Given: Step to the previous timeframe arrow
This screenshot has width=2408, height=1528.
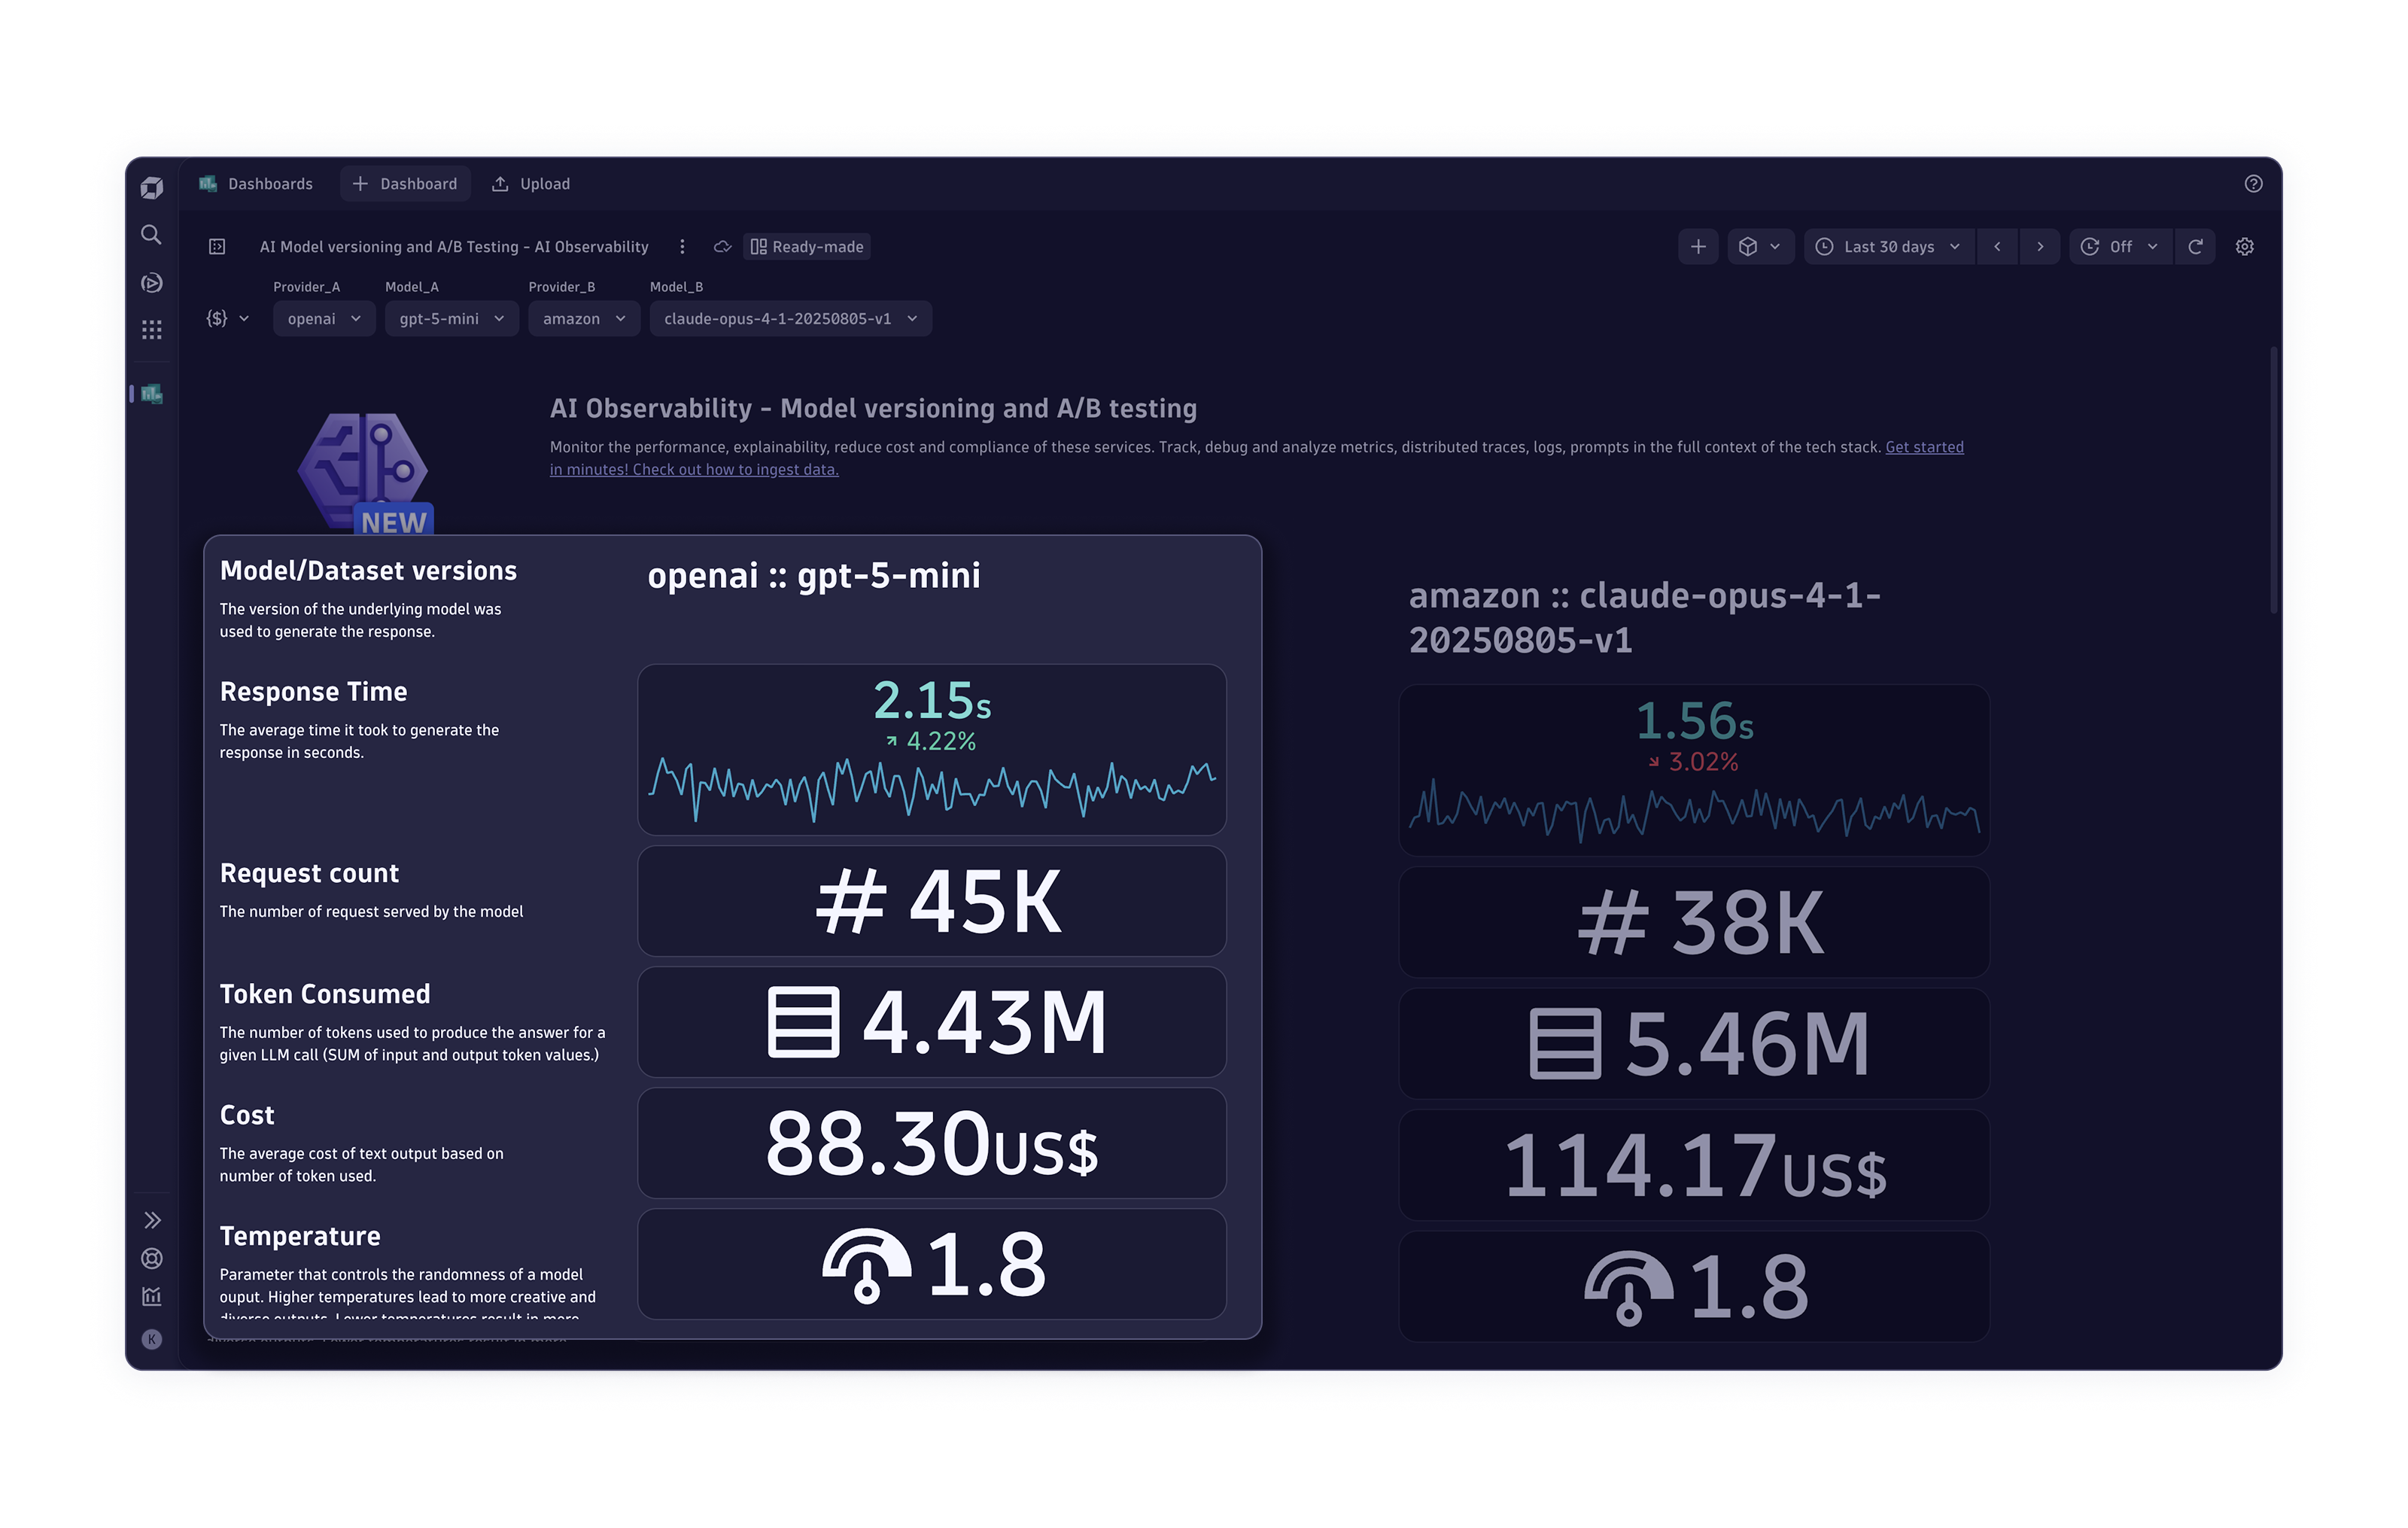Looking at the screenshot, I should [x=1997, y=247].
